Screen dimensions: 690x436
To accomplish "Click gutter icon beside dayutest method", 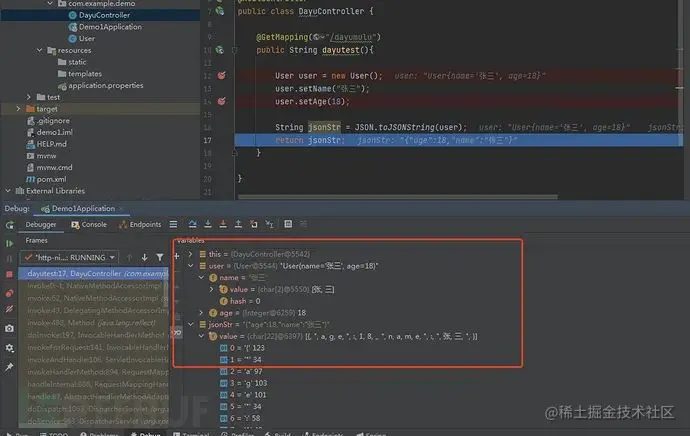I will click(x=220, y=50).
